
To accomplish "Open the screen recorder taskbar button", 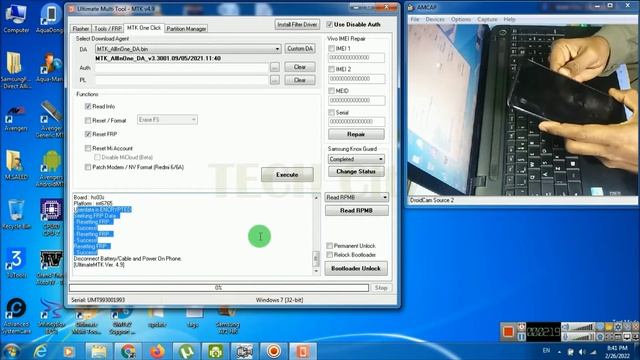I will (x=273, y=351).
